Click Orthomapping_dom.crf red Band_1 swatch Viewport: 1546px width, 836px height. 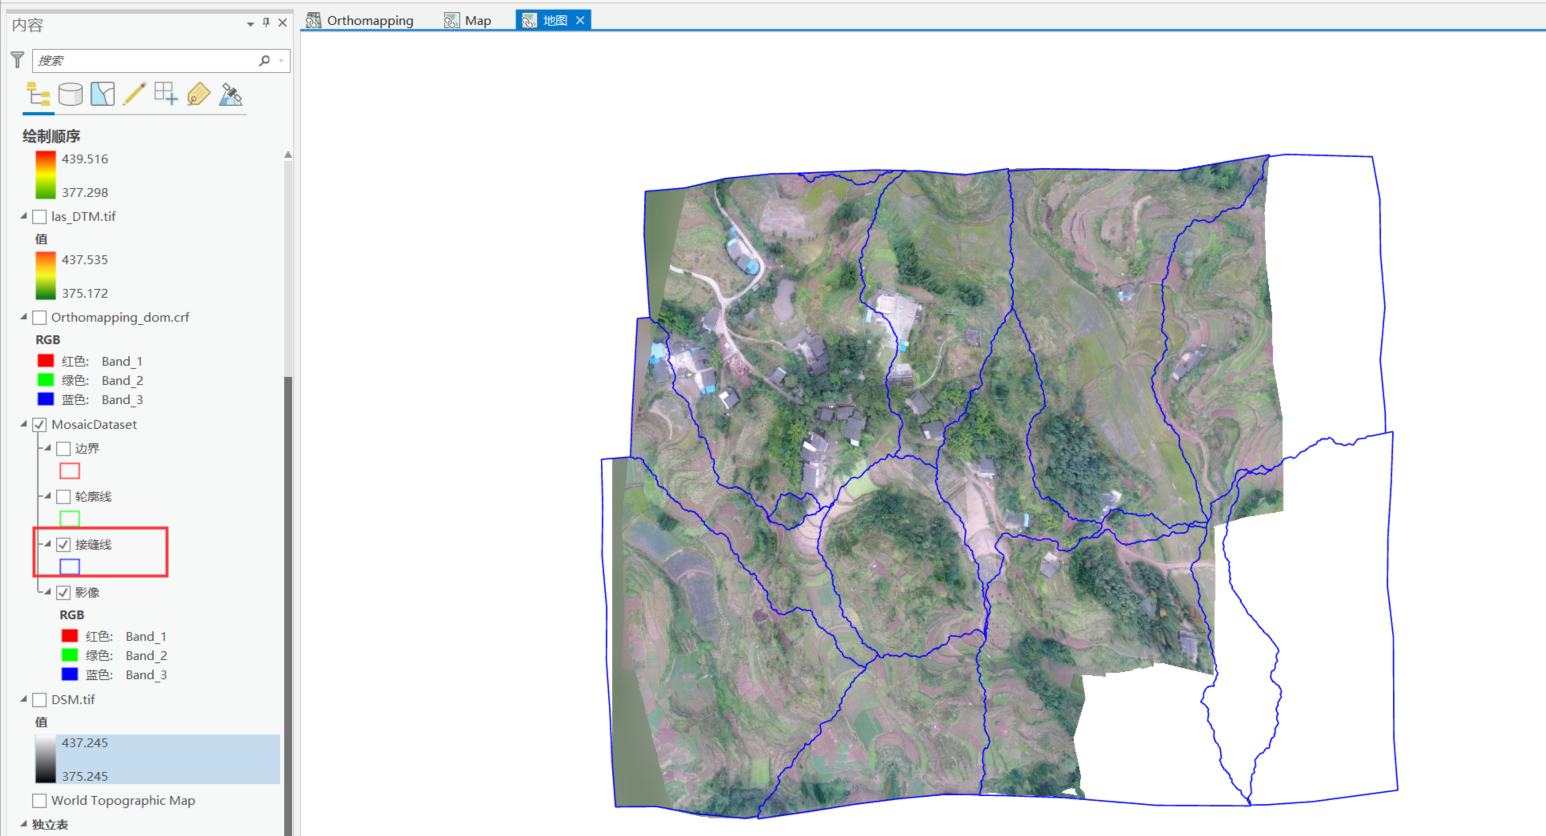[46, 361]
